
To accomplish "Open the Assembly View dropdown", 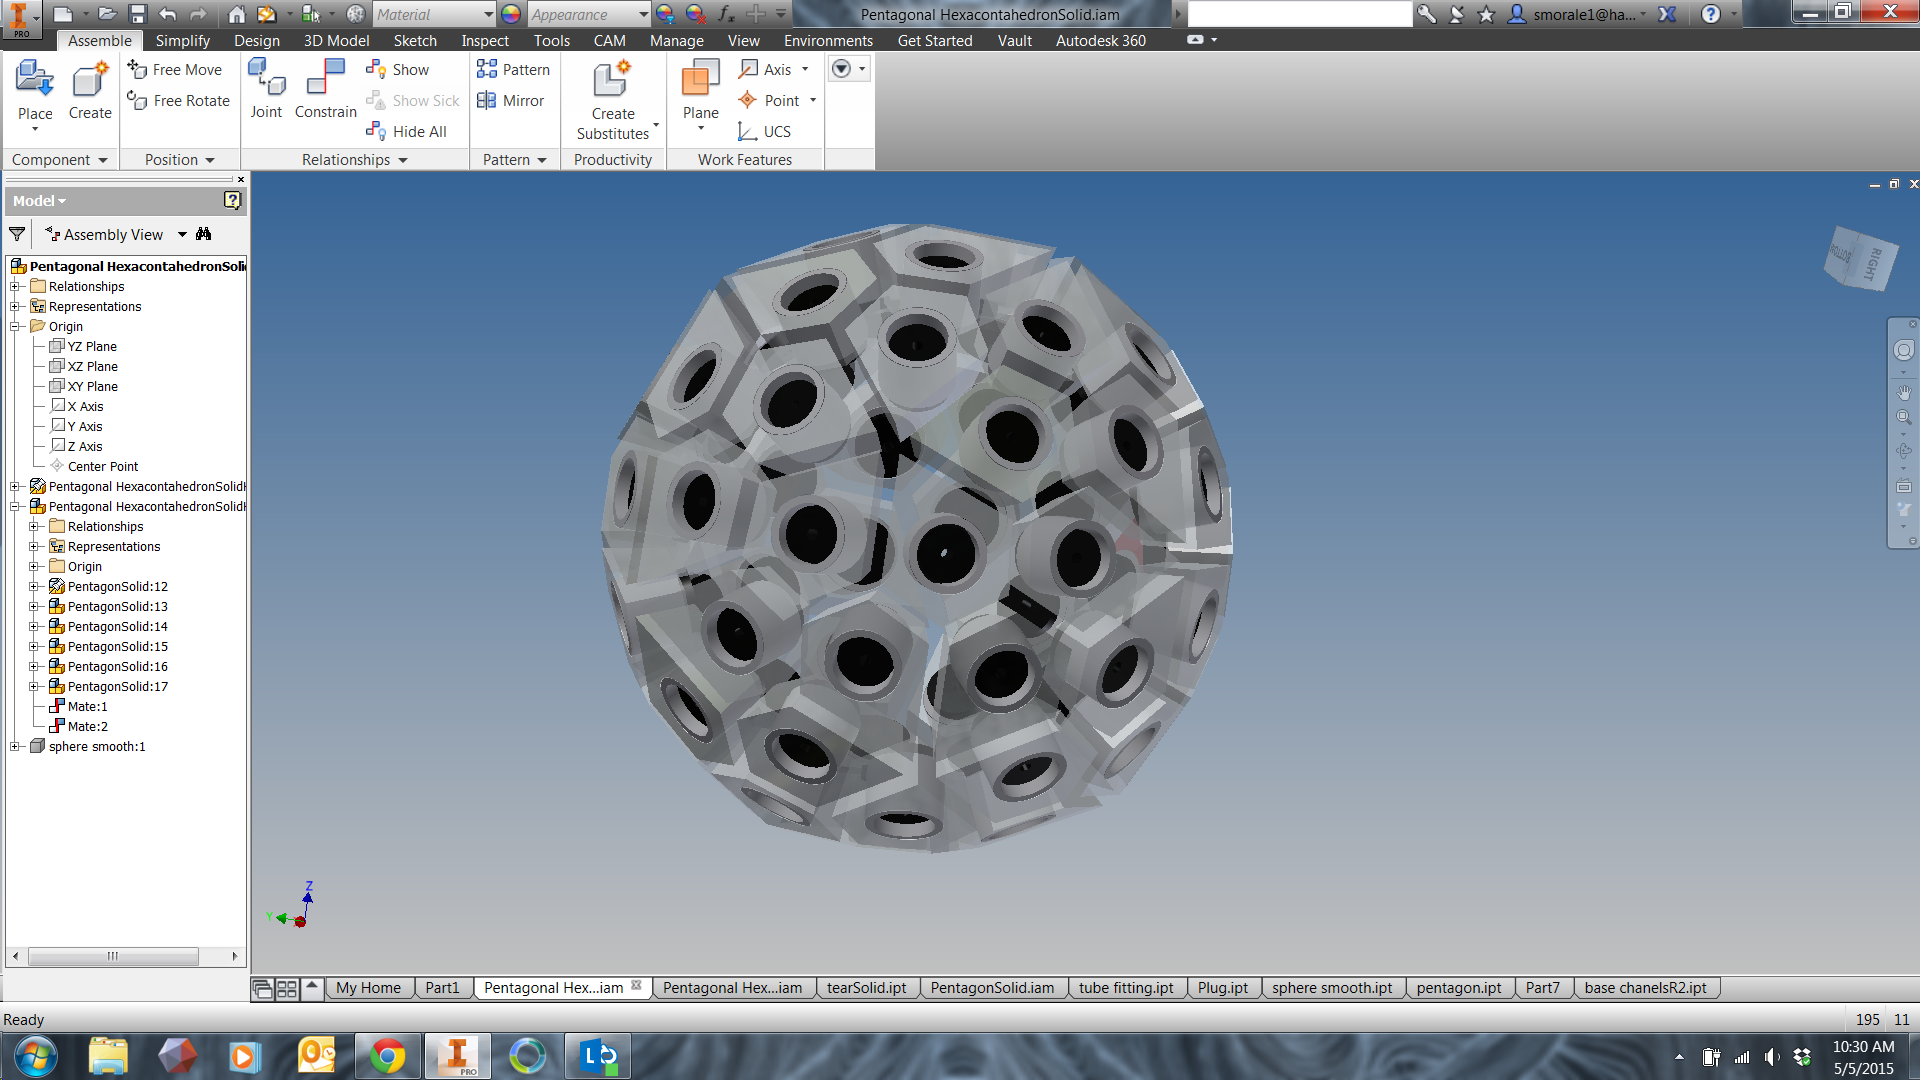I will pos(182,233).
